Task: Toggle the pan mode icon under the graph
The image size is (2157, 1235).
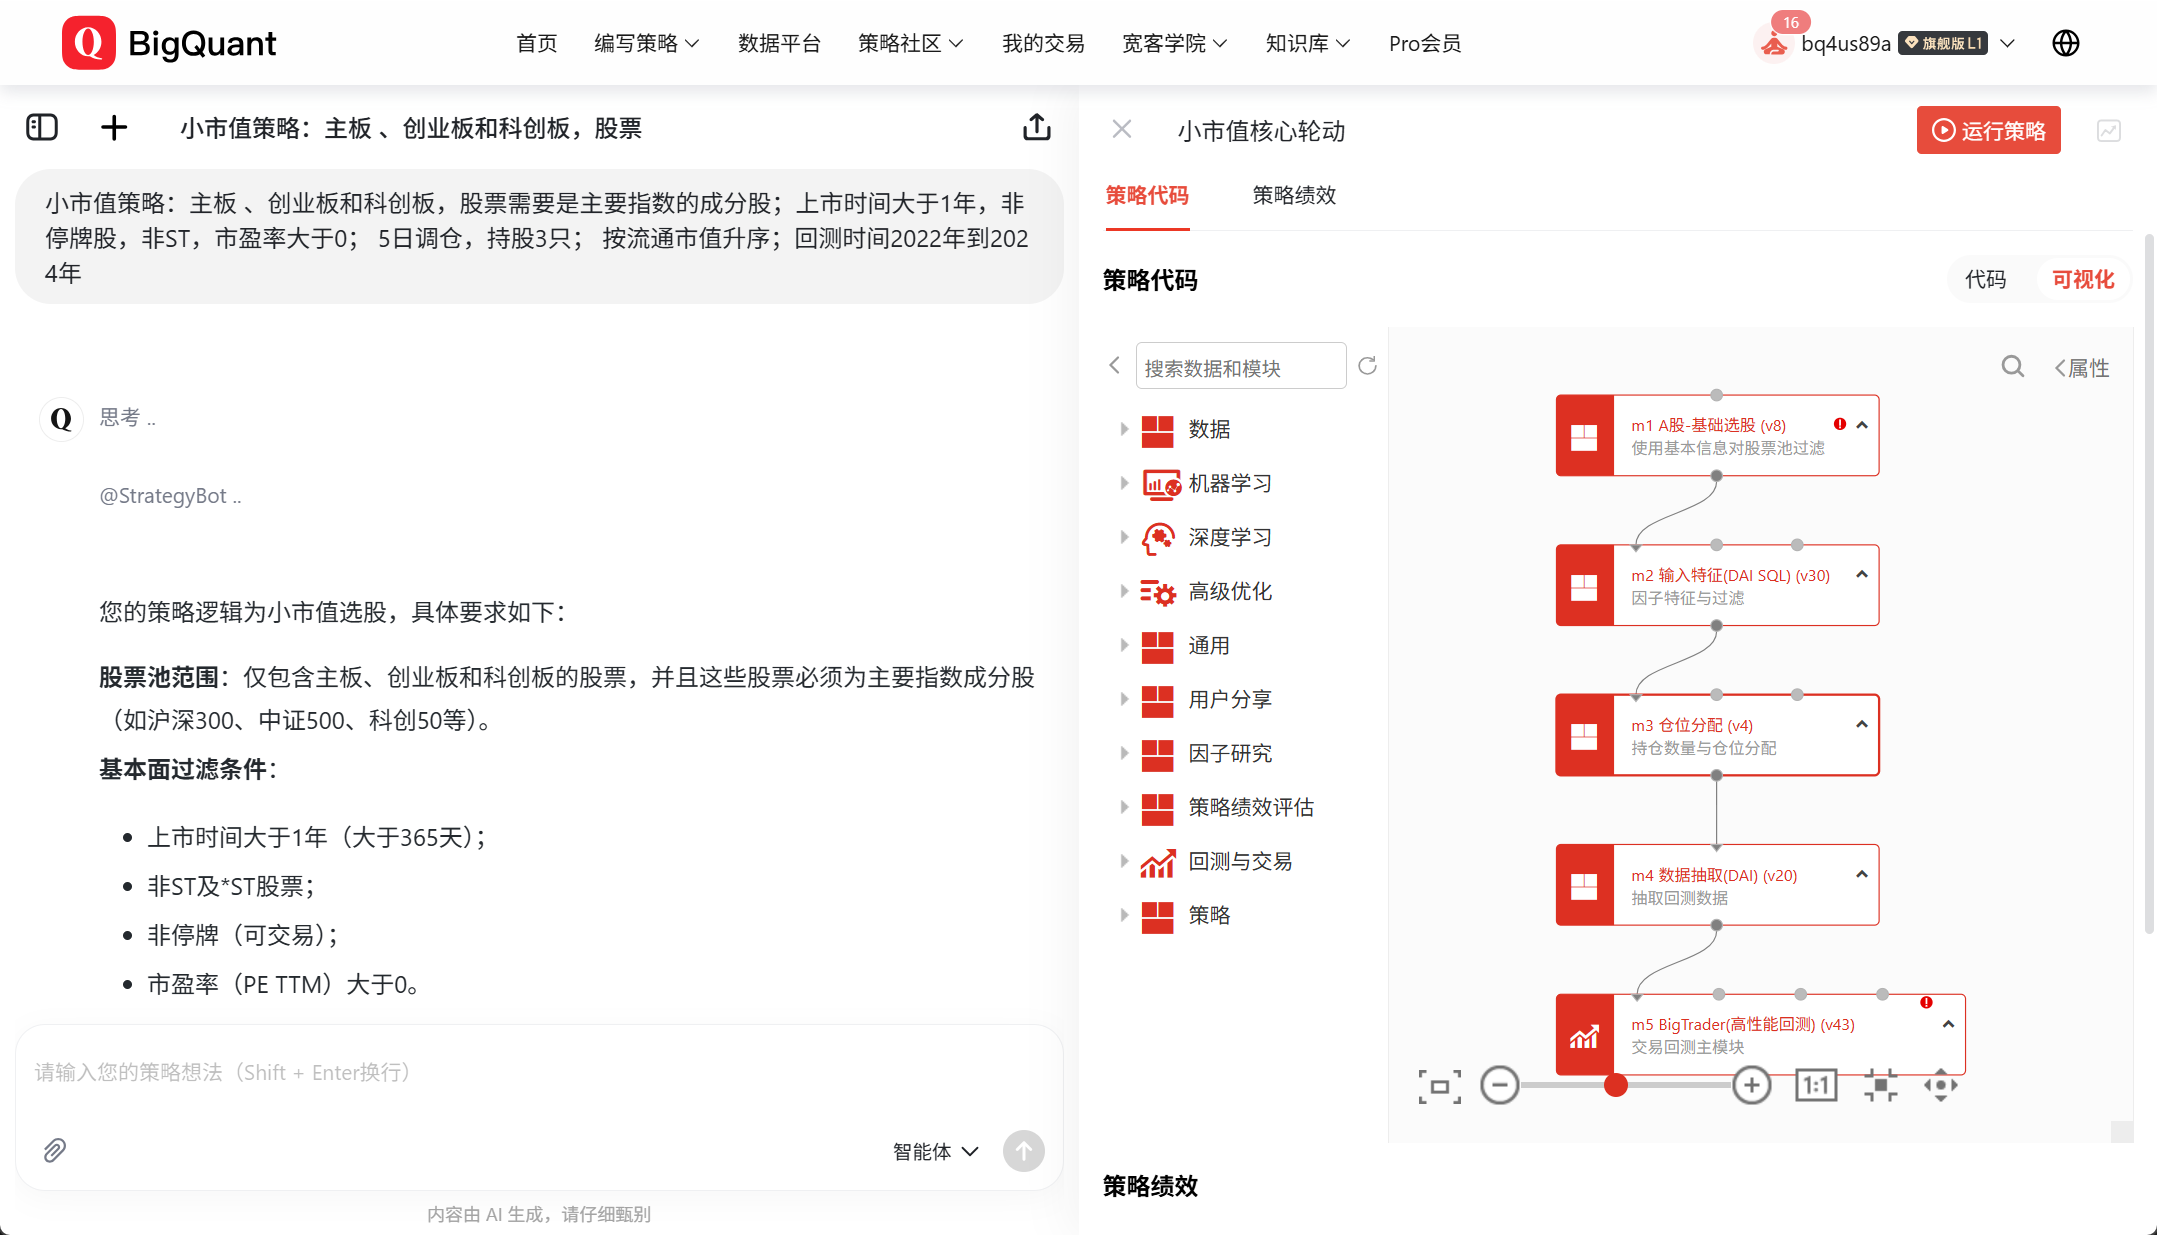Action: click(x=1940, y=1085)
